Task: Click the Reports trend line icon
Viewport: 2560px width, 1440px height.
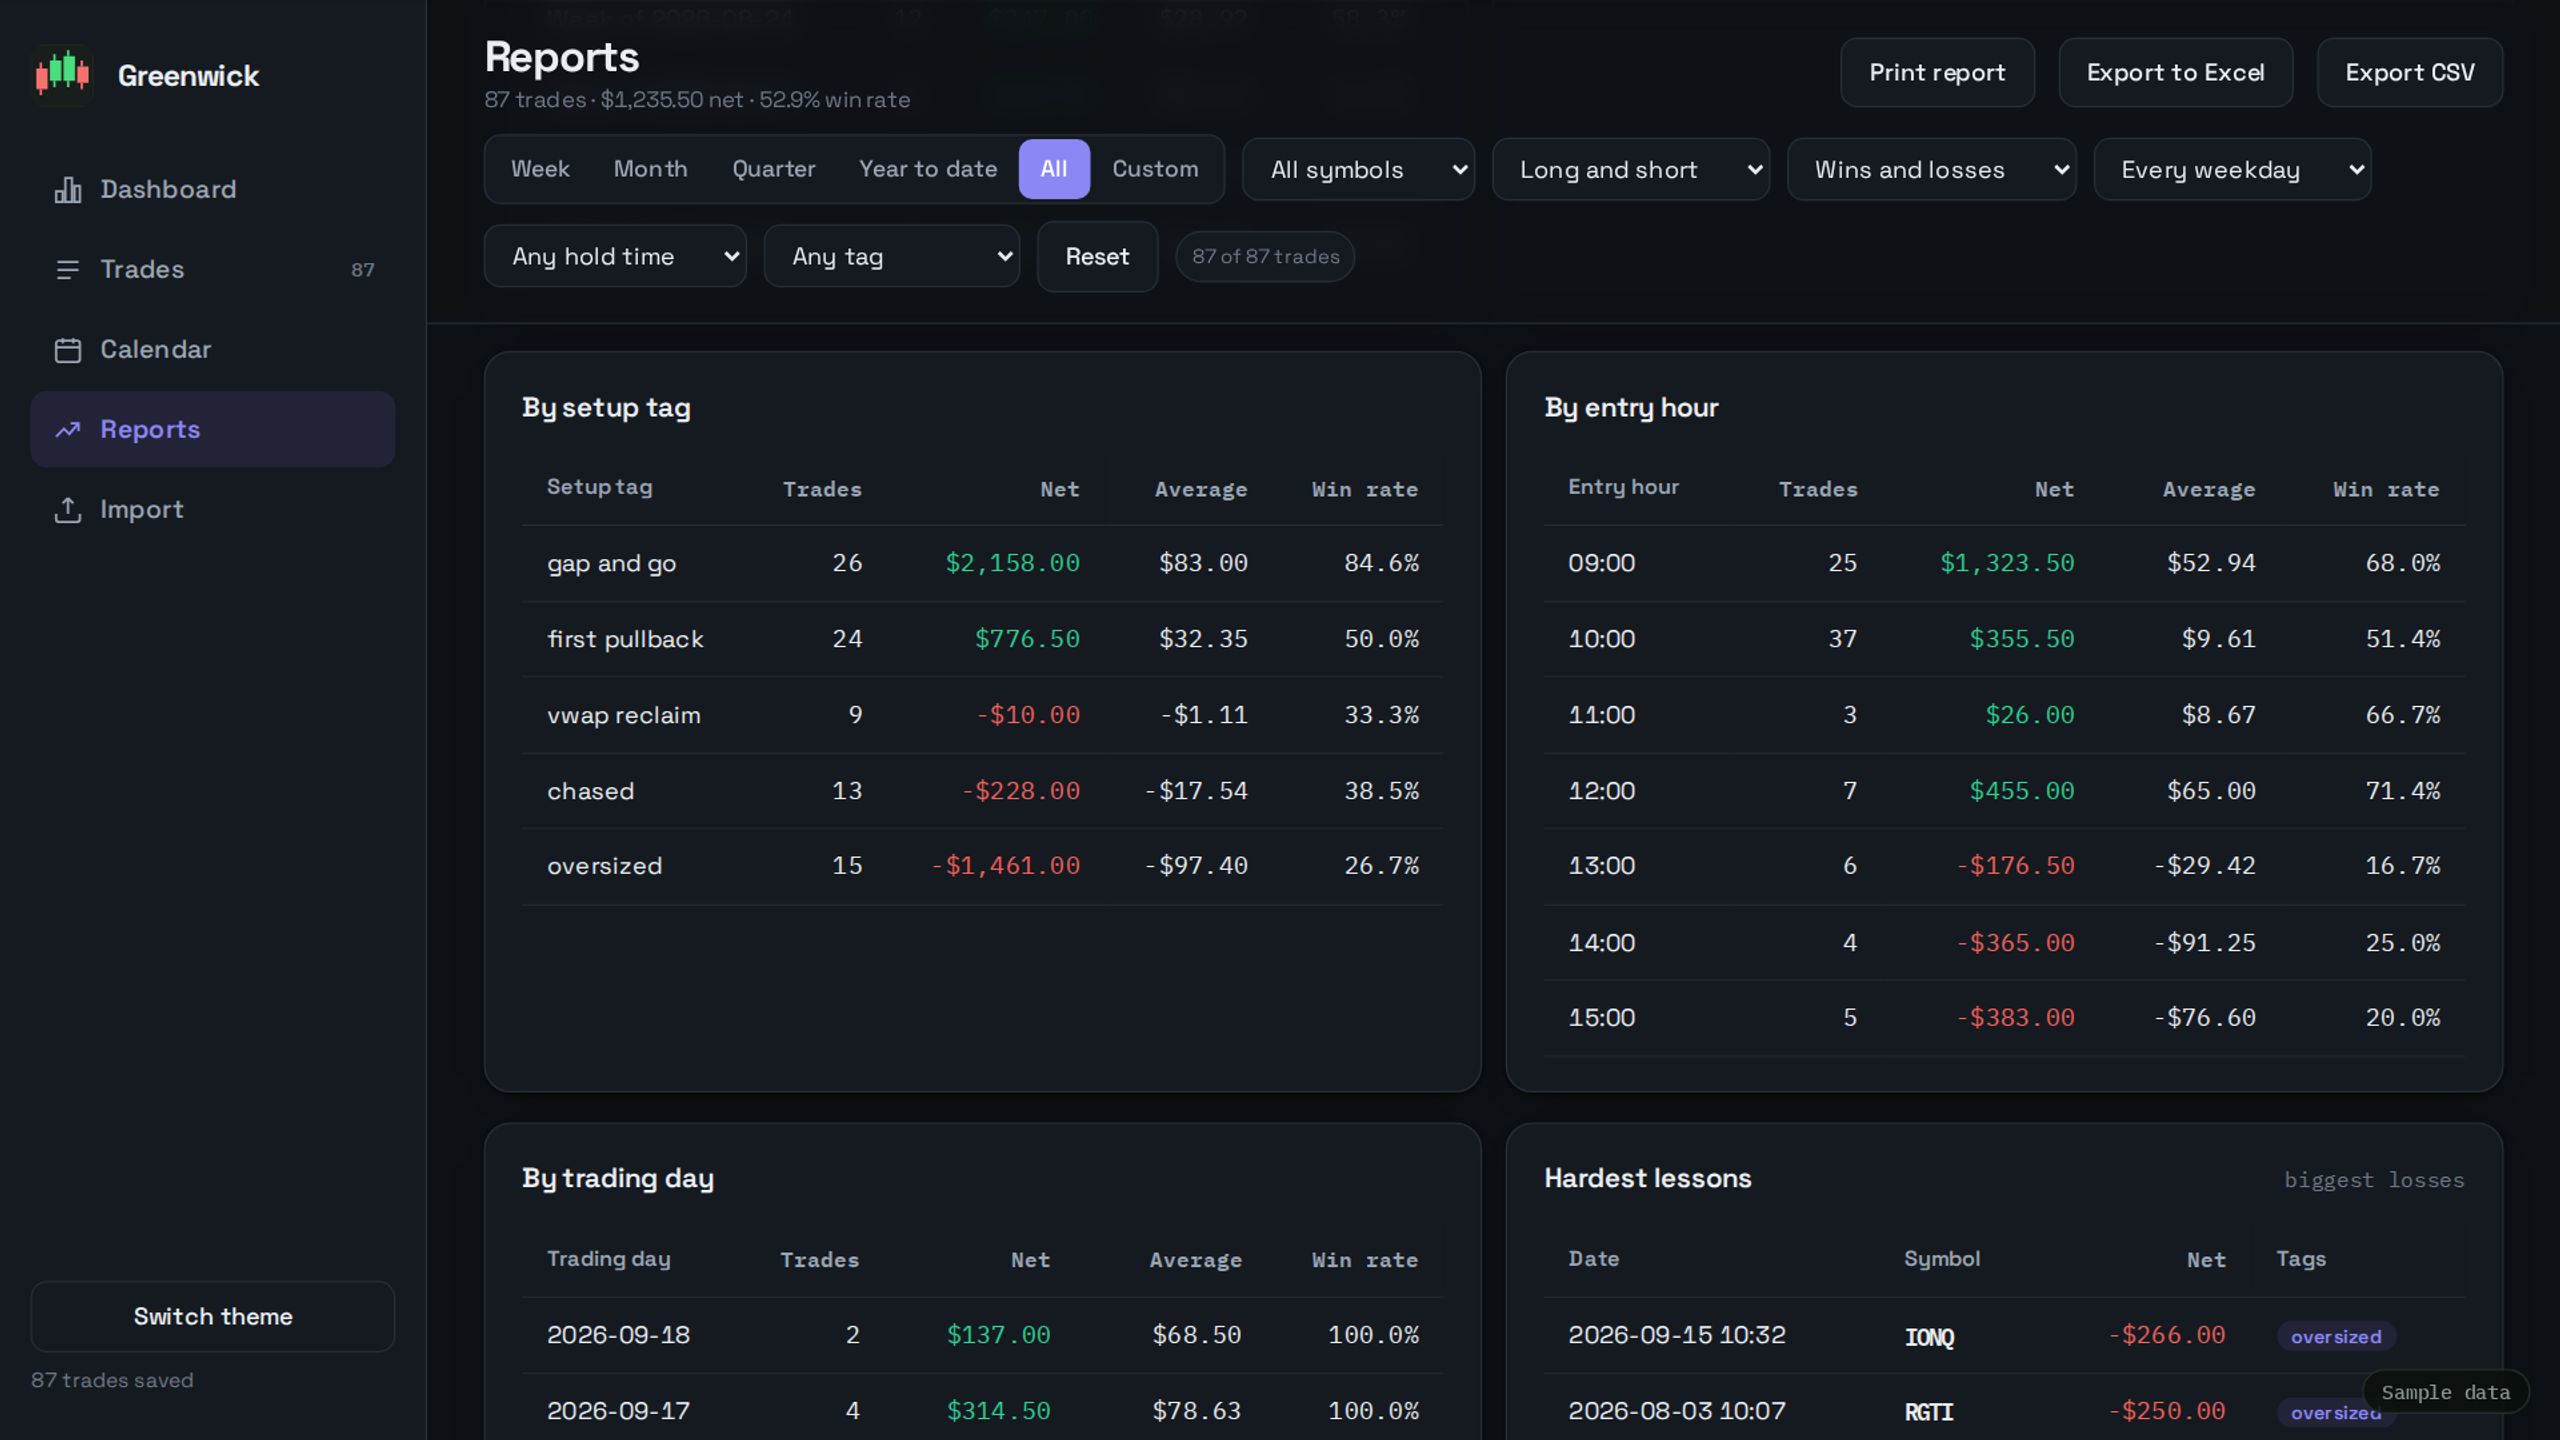Action: (x=67, y=430)
